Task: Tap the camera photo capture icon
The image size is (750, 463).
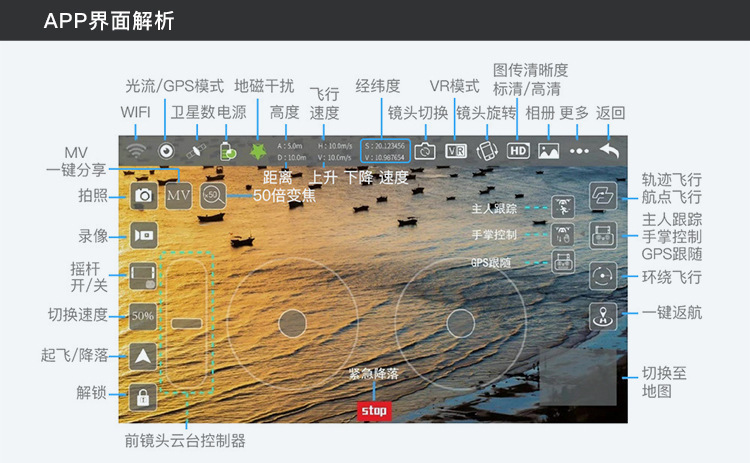Action: tap(143, 196)
